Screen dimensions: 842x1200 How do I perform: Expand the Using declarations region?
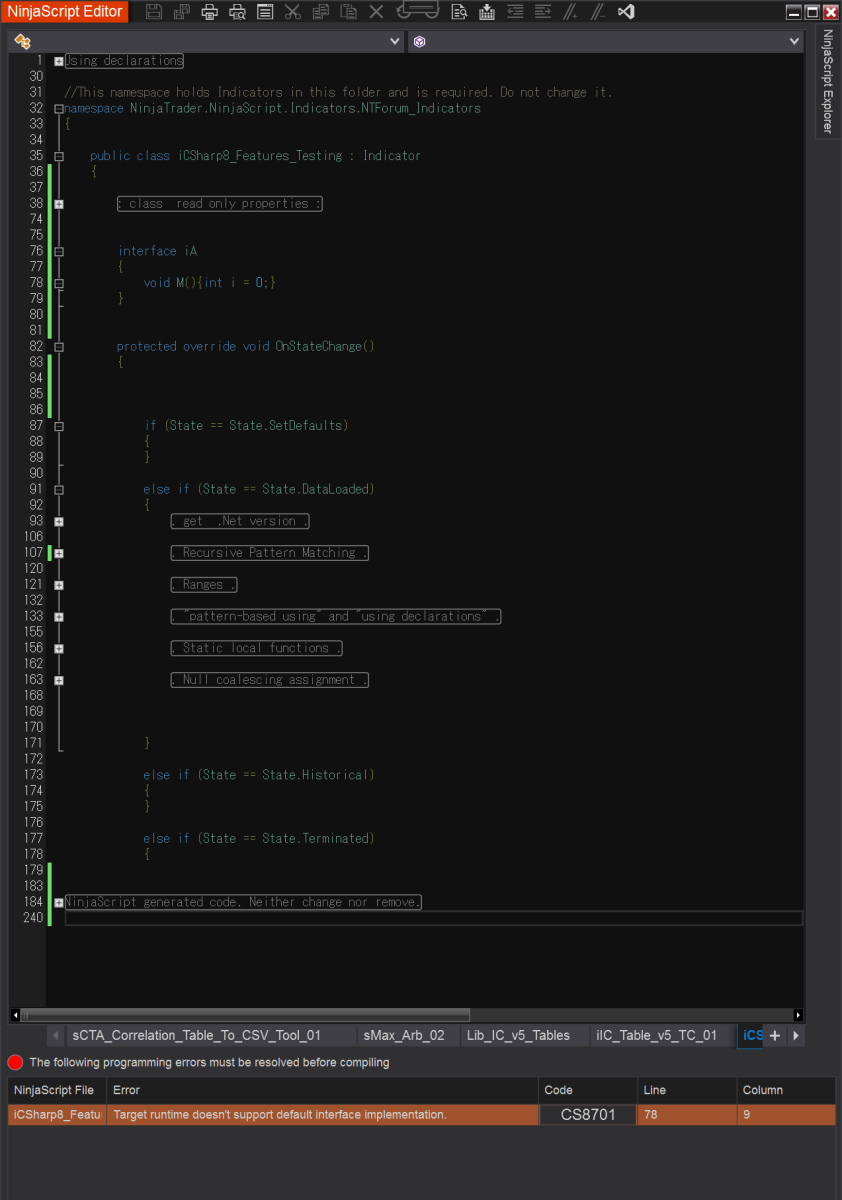(x=59, y=61)
